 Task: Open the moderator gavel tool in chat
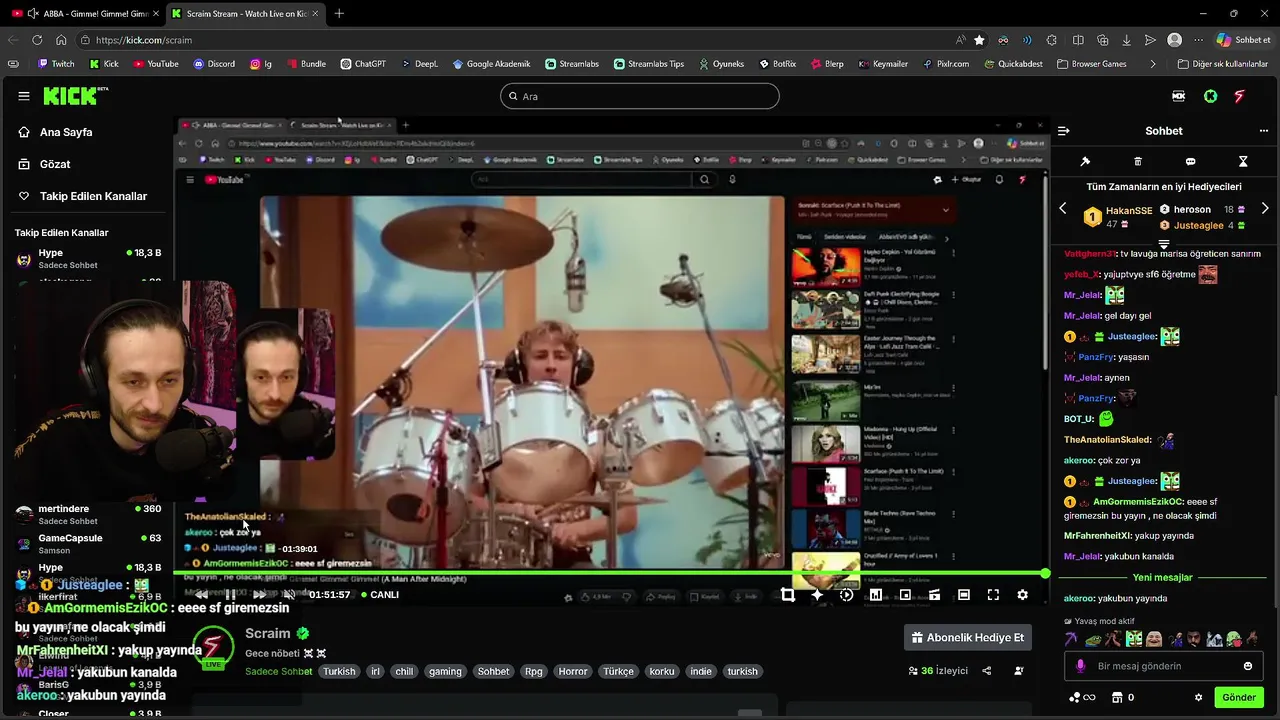(x=1085, y=161)
